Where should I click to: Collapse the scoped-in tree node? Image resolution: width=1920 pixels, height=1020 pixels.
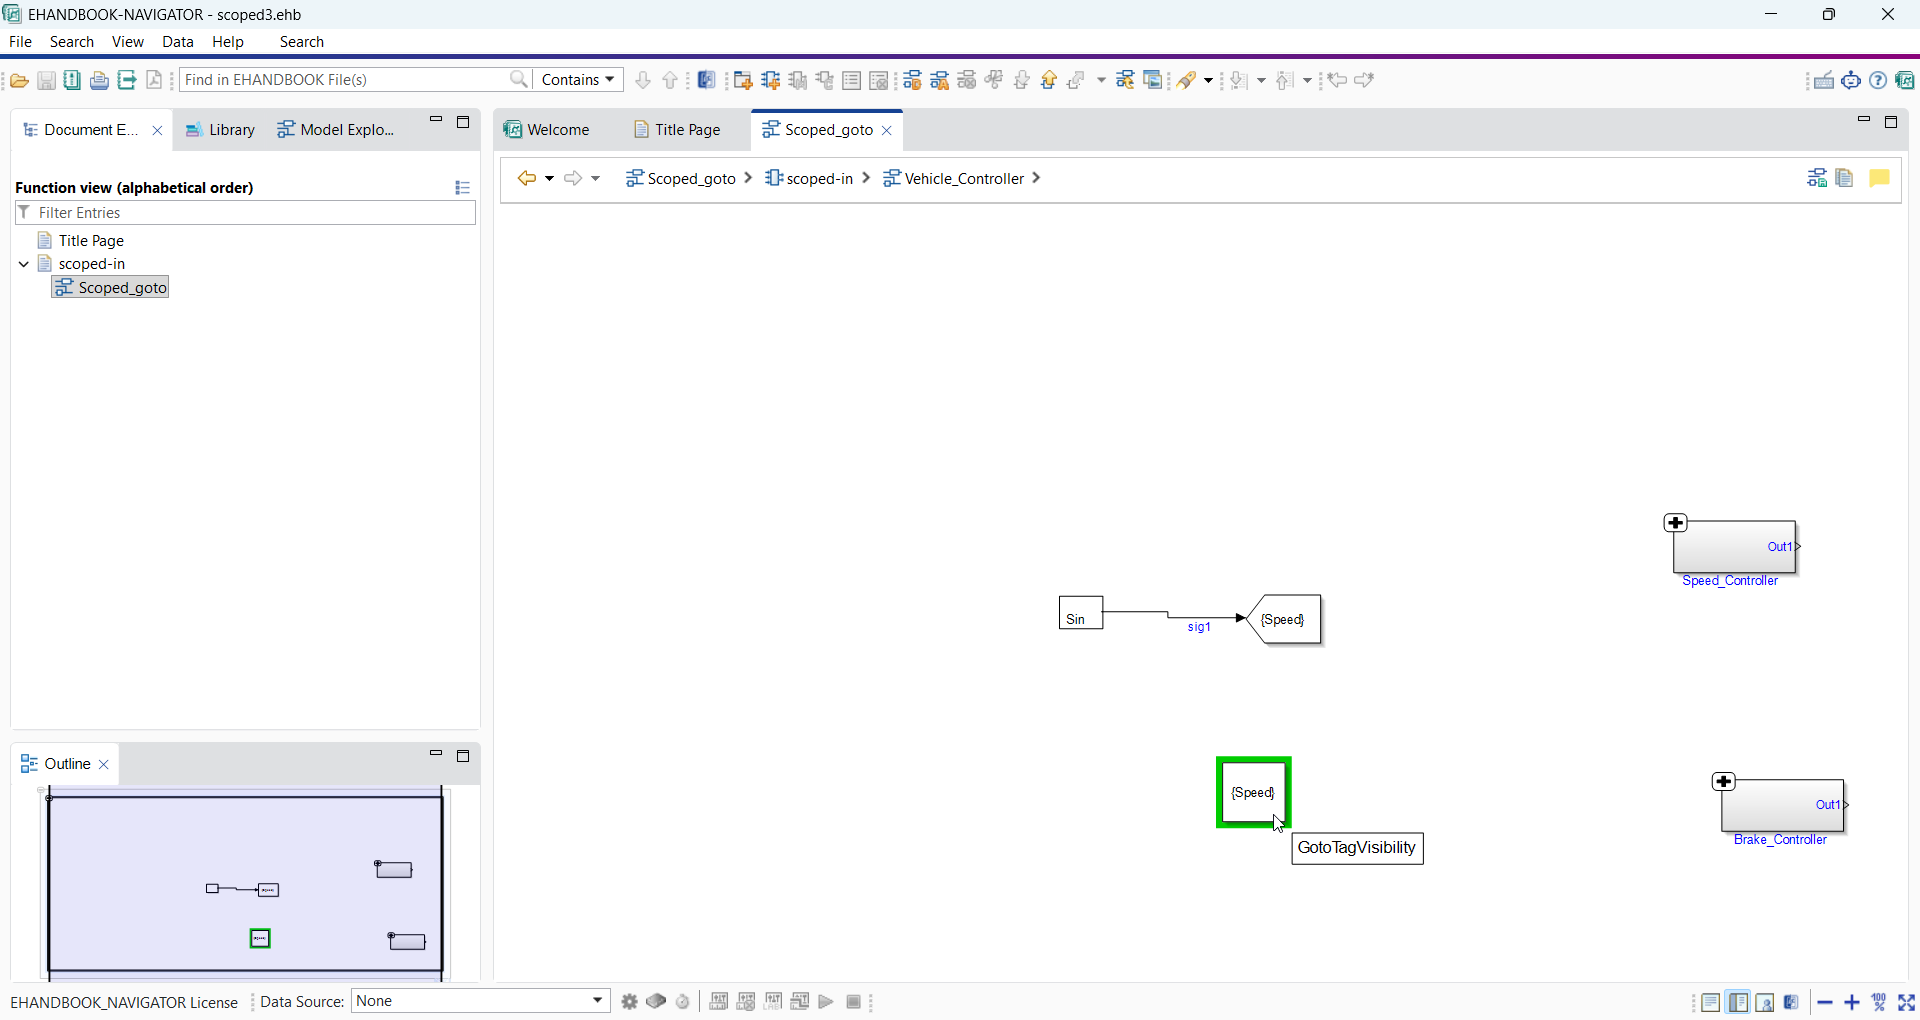tap(24, 264)
